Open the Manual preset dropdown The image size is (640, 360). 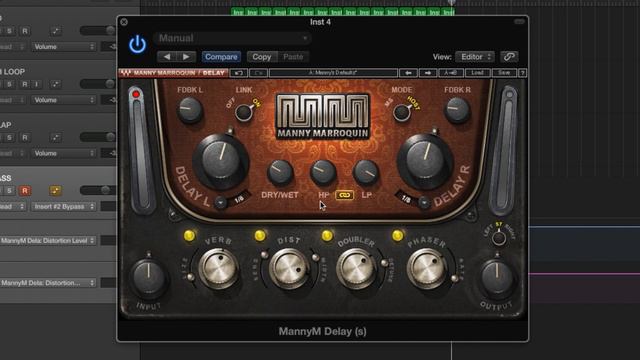[x=232, y=38]
